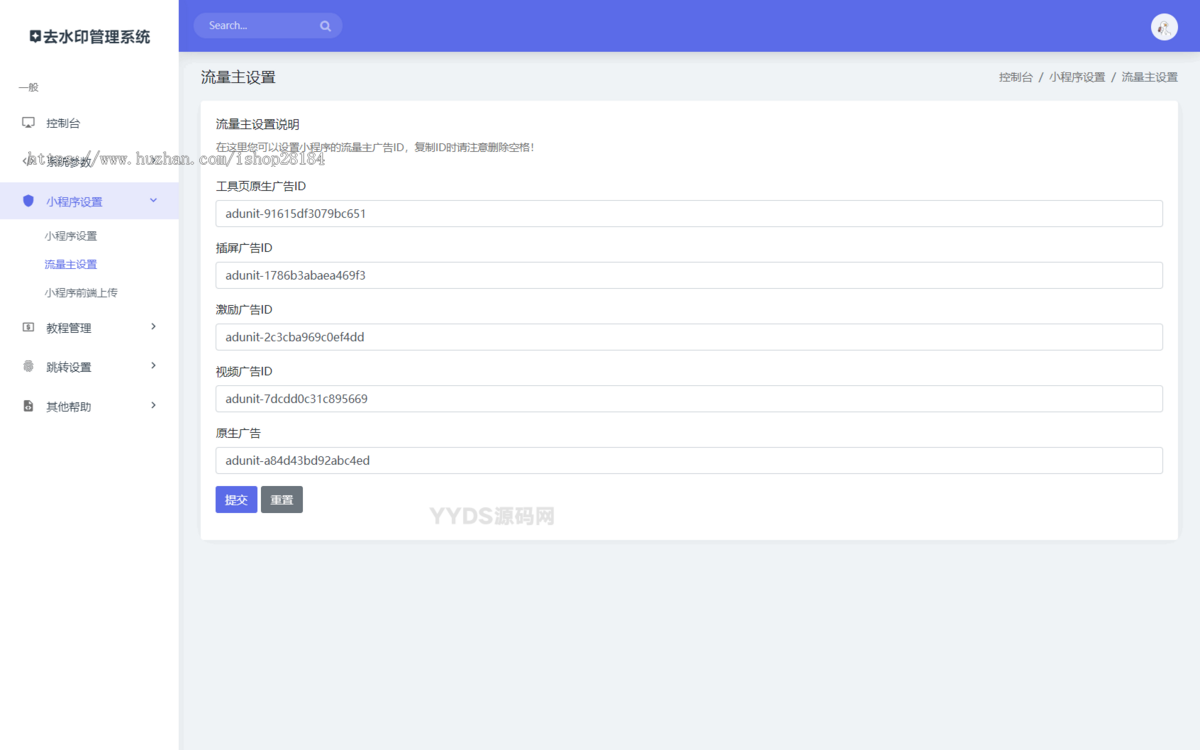Collapse the 小程序设置 submenu chevron
Viewport: 1200px width, 750px height.
(x=153, y=200)
